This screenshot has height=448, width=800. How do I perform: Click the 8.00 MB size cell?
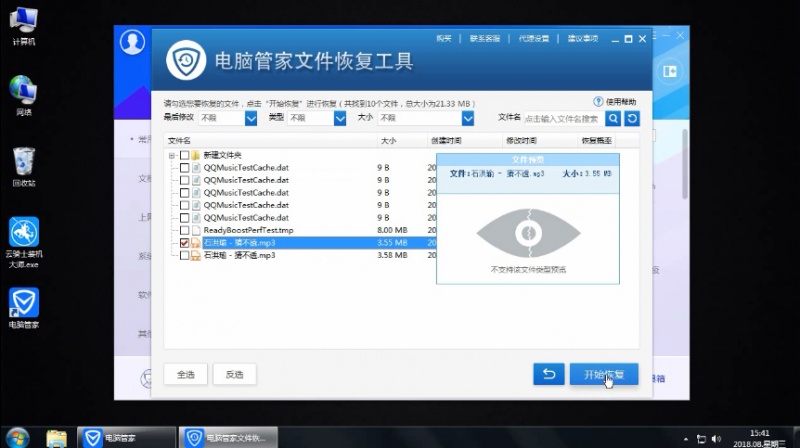coord(392,230)
